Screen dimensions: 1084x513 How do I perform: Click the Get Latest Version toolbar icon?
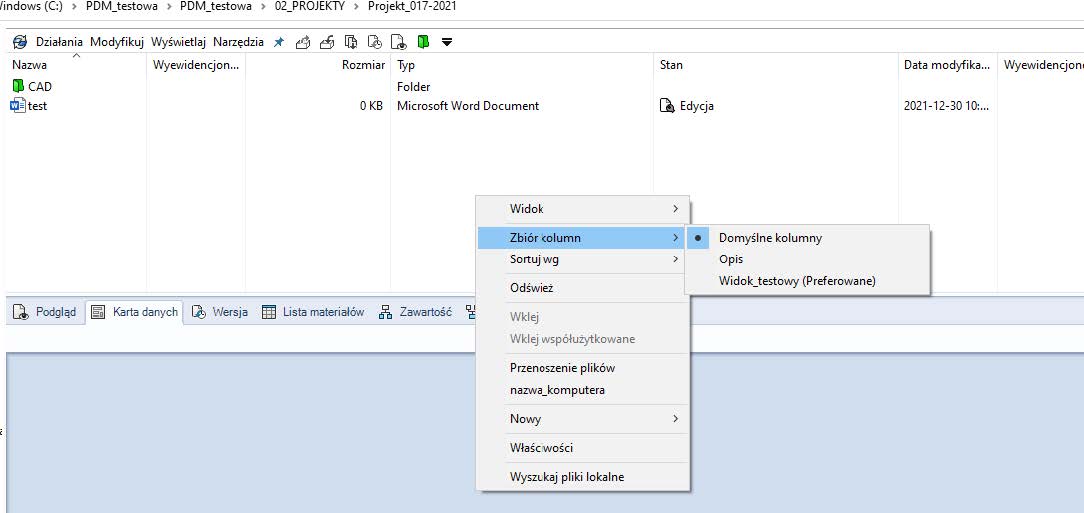pyautogui.click(x=351, y=42)
